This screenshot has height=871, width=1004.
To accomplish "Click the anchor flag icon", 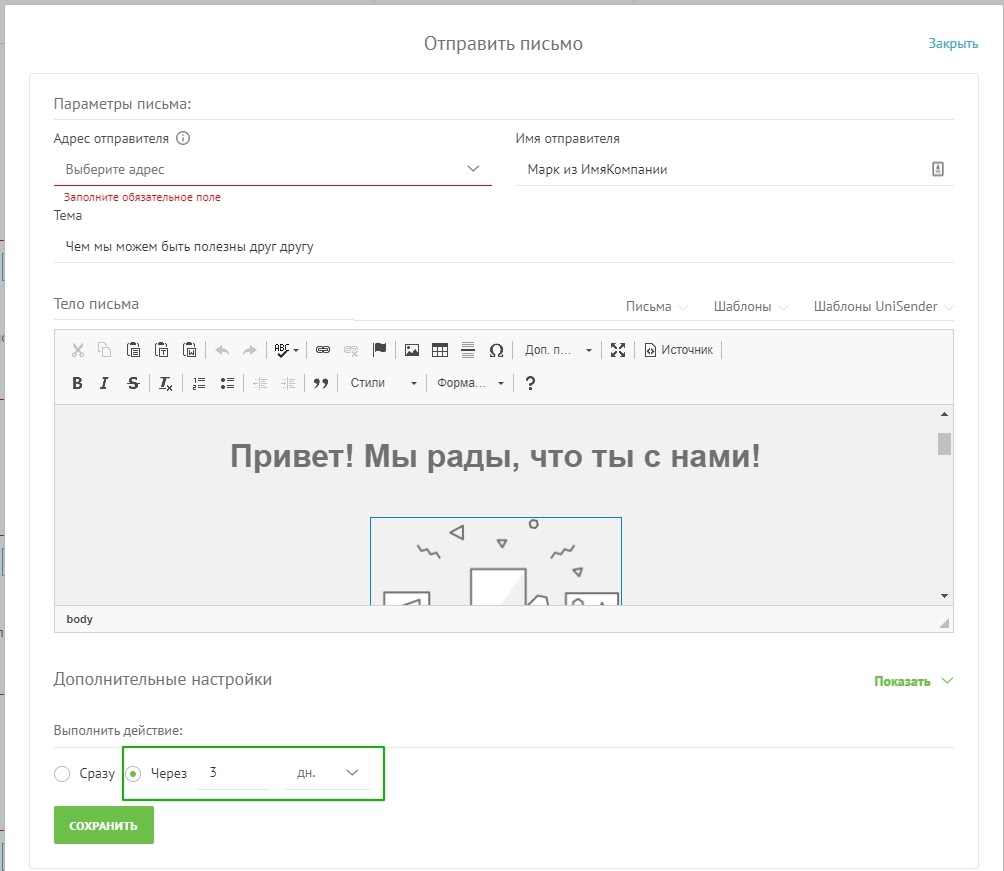I will click(379, 350).
